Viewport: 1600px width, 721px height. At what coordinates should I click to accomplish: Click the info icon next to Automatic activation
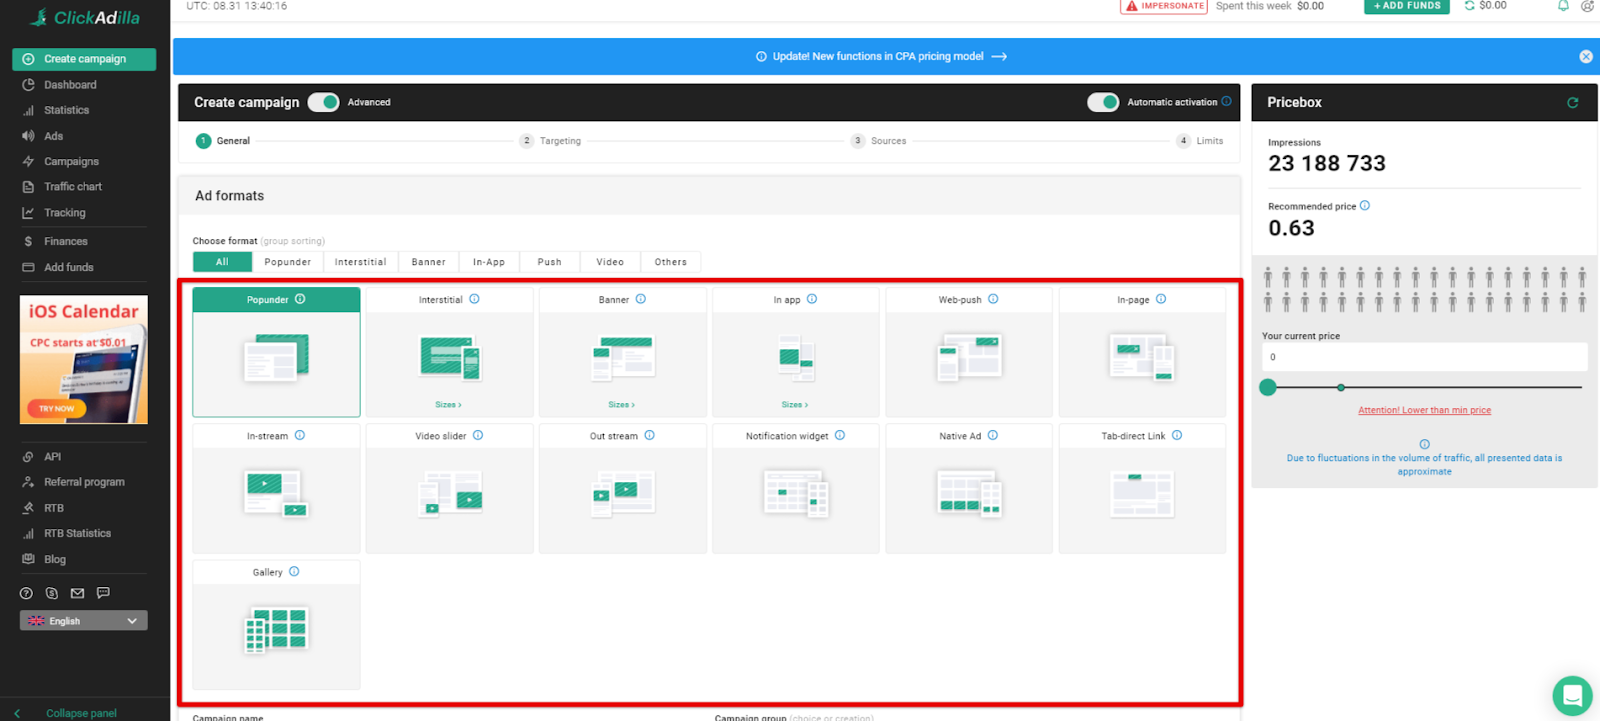[1226, 101]
